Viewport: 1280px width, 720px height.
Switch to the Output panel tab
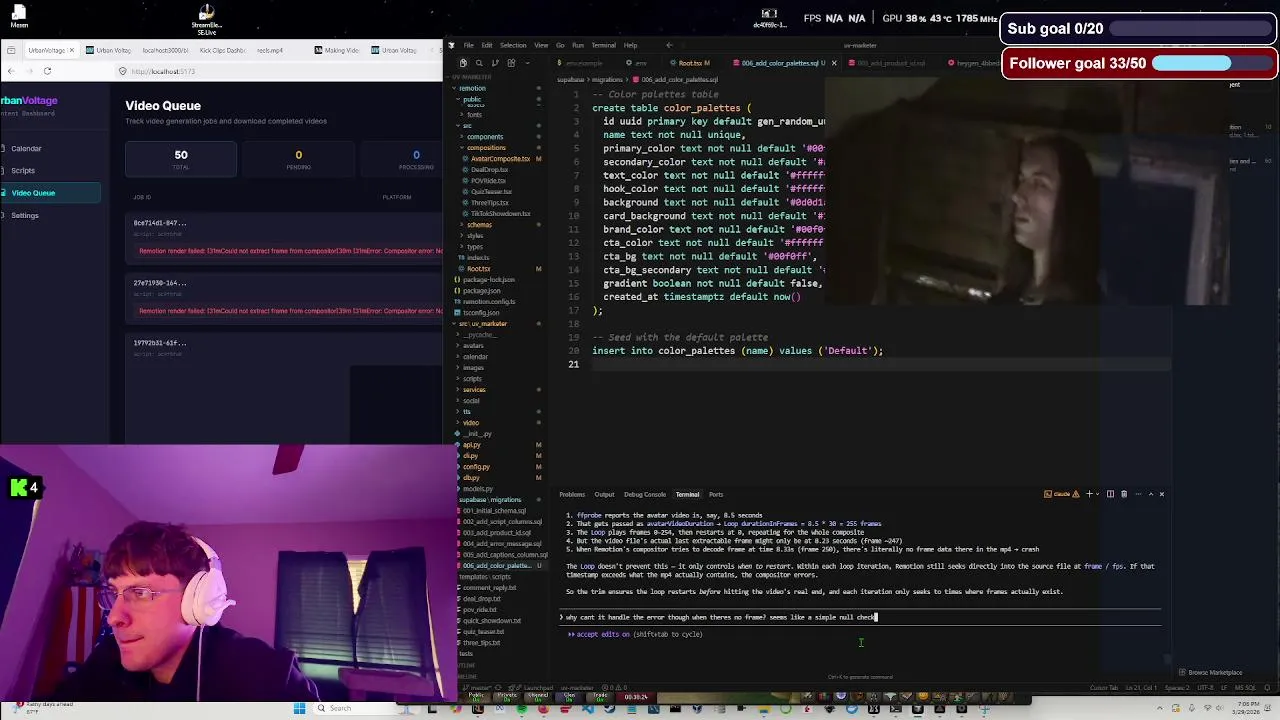point(604,494)
